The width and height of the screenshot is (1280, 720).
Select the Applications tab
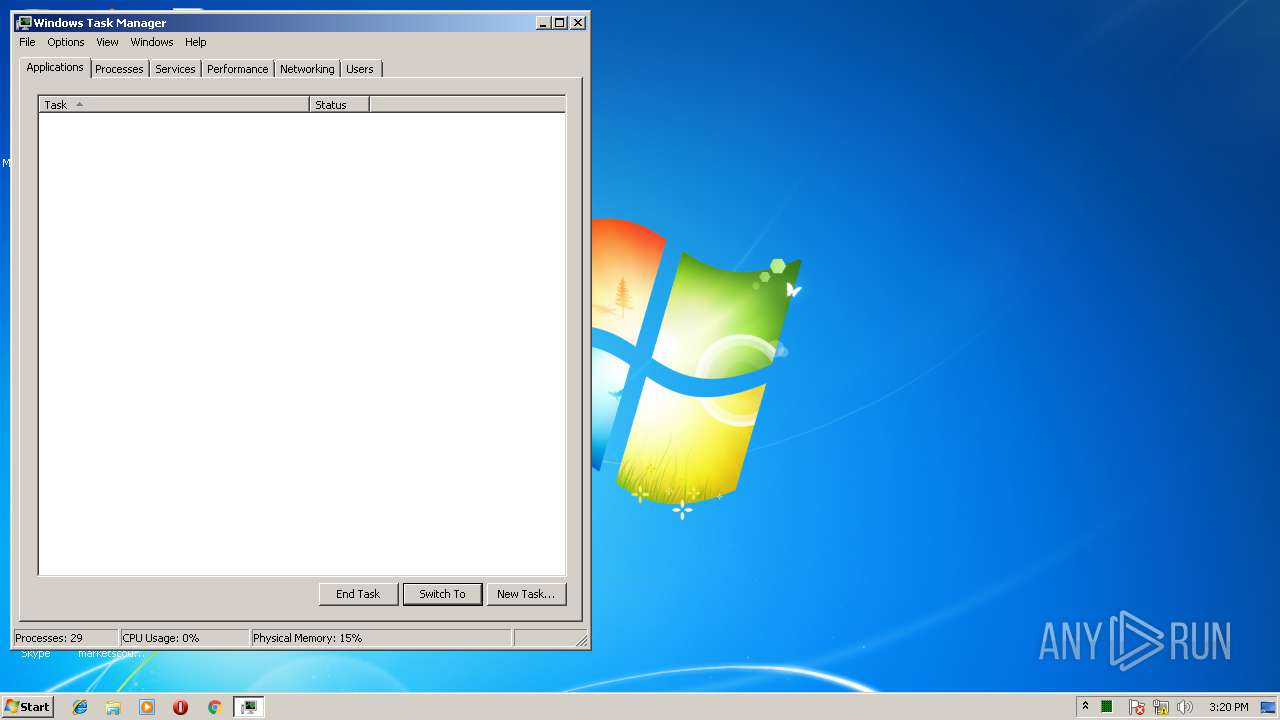pyautogui.click(x=55, y=67)
